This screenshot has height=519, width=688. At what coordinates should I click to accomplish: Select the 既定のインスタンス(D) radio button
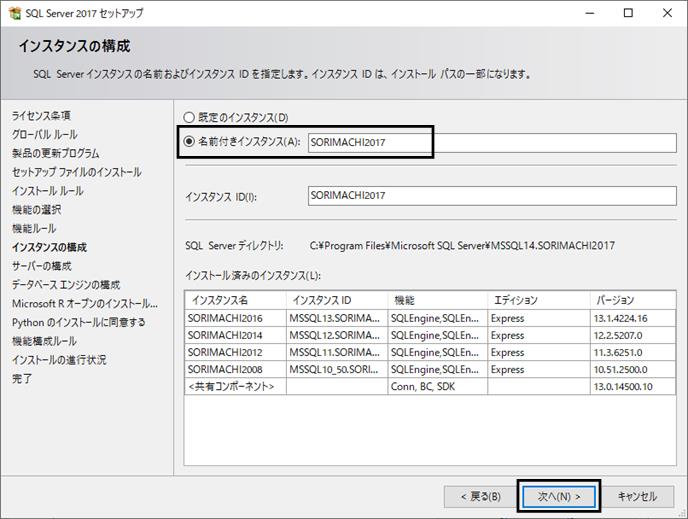(x=189, y=118)
